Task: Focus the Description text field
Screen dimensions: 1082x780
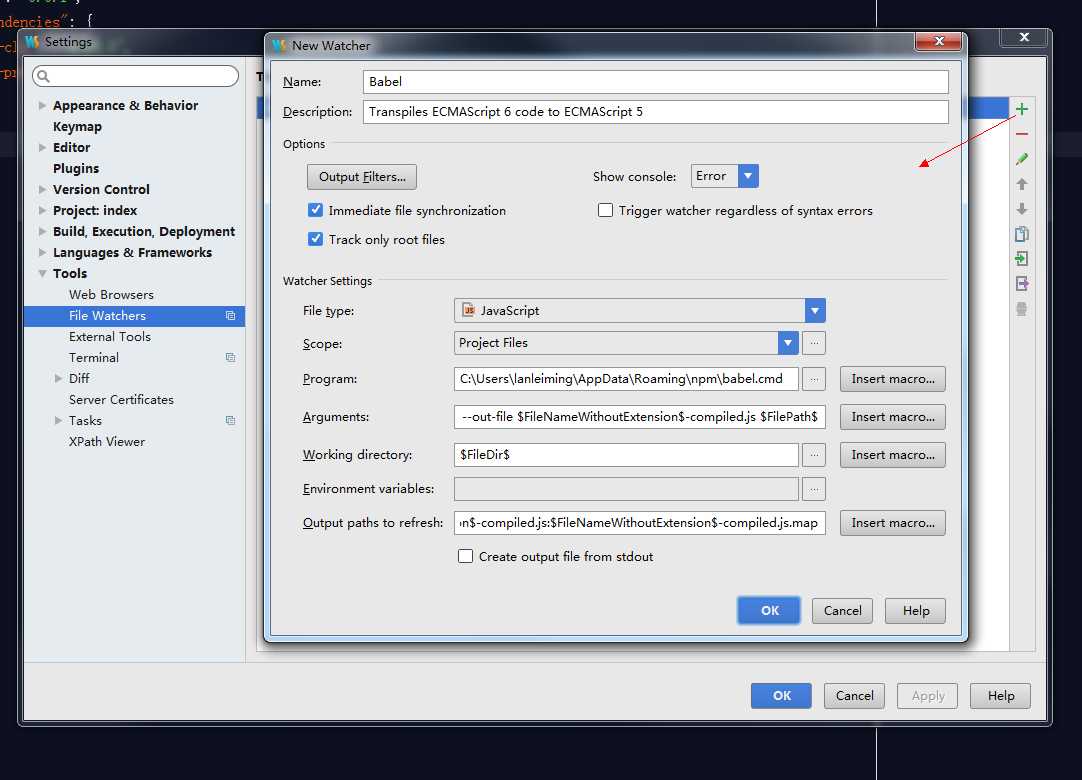Action: pos(656,112)
